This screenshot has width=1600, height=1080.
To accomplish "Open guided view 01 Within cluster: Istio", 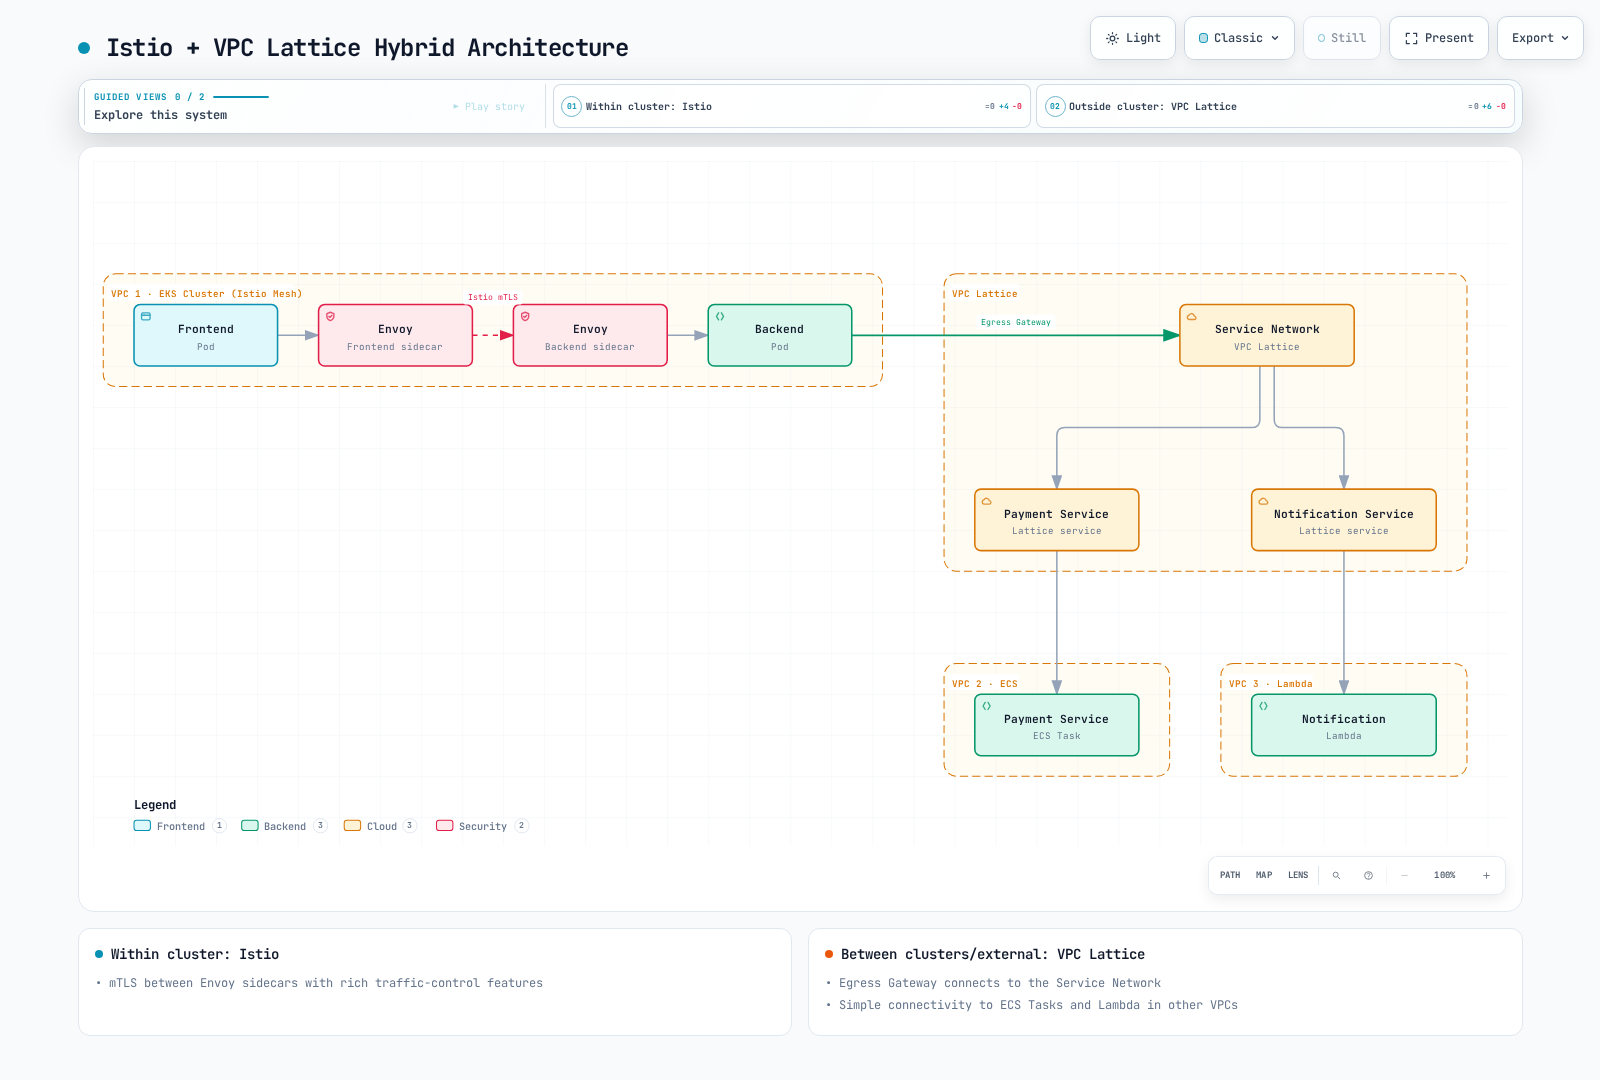I will click(791, 106).
